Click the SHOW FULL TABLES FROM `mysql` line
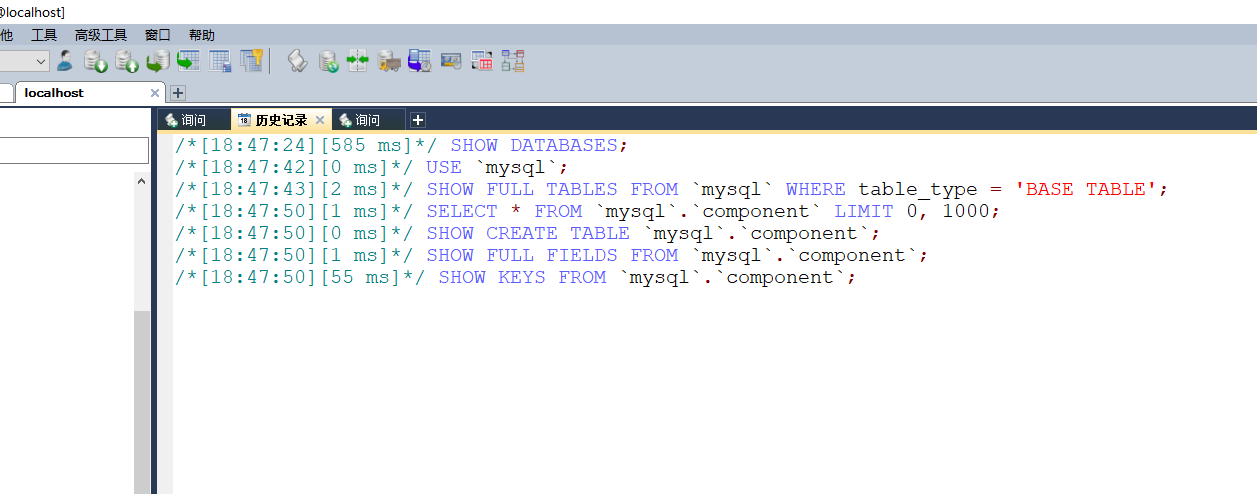This screenshot has width=1257, height=494. (672, 189)
